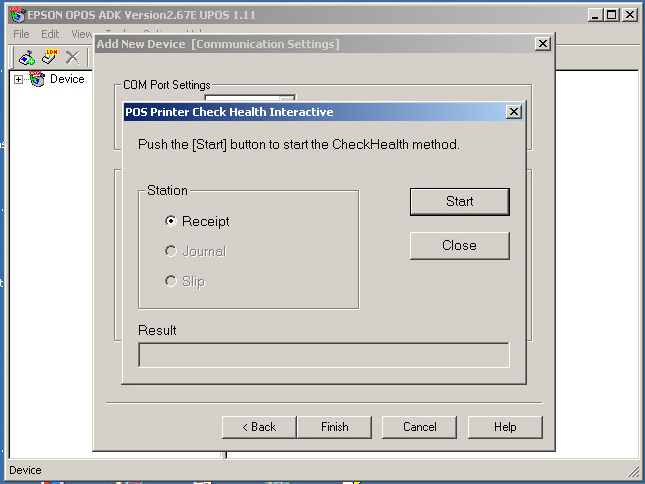Close the Add New Device dialog

(x=543, y=44)
